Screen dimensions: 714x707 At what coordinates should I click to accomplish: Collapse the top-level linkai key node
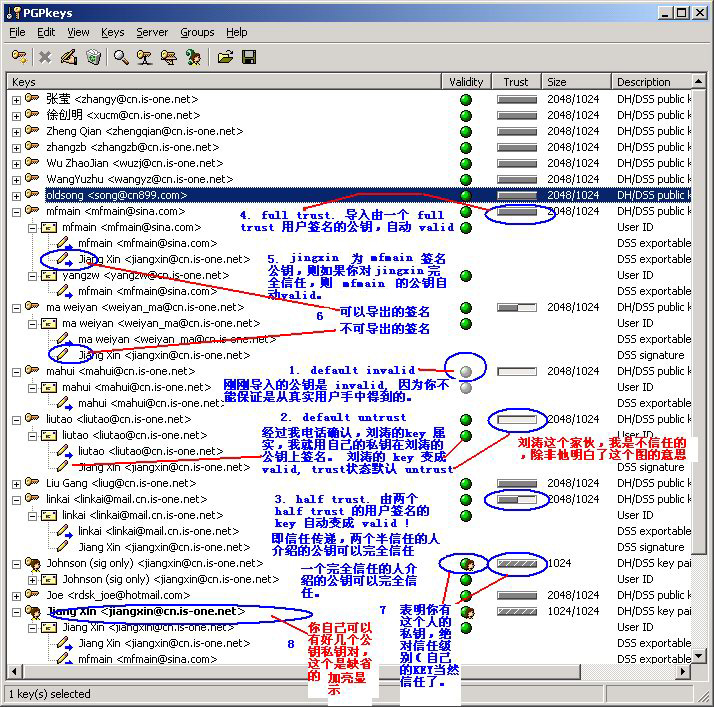(16, 500)
